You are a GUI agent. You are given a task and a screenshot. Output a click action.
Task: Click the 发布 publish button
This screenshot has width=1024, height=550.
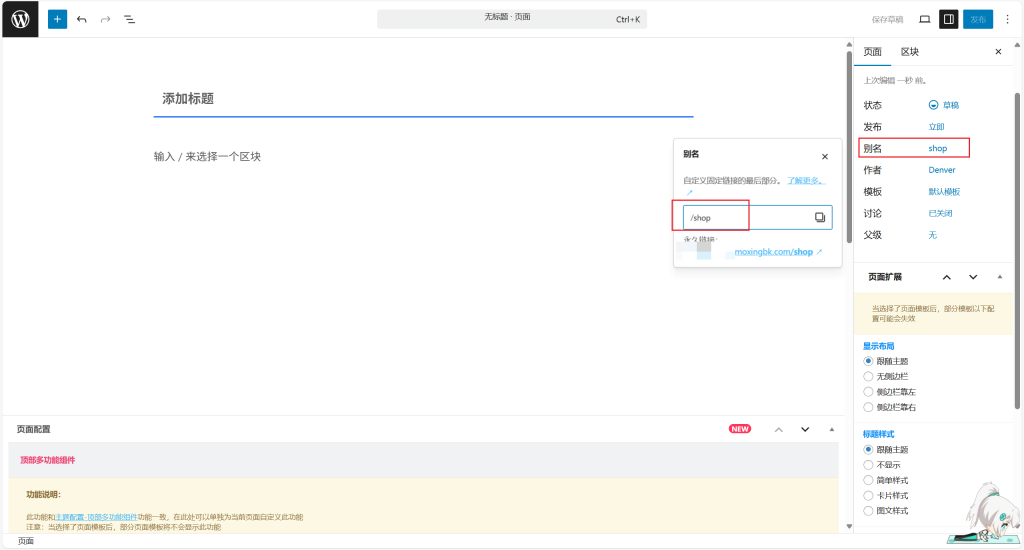click(977, 19)
